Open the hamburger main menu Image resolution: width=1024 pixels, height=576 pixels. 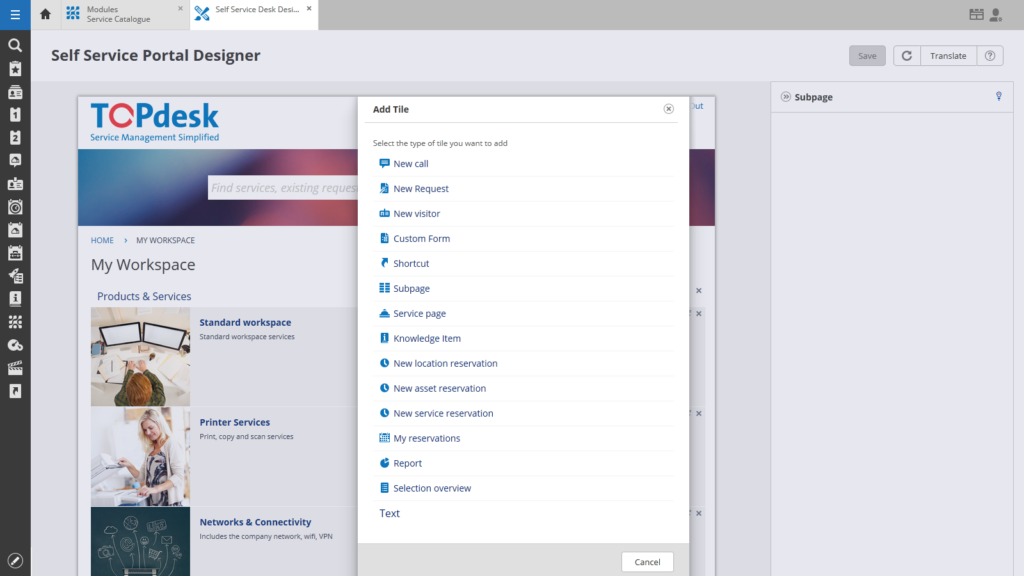point(15,14)
